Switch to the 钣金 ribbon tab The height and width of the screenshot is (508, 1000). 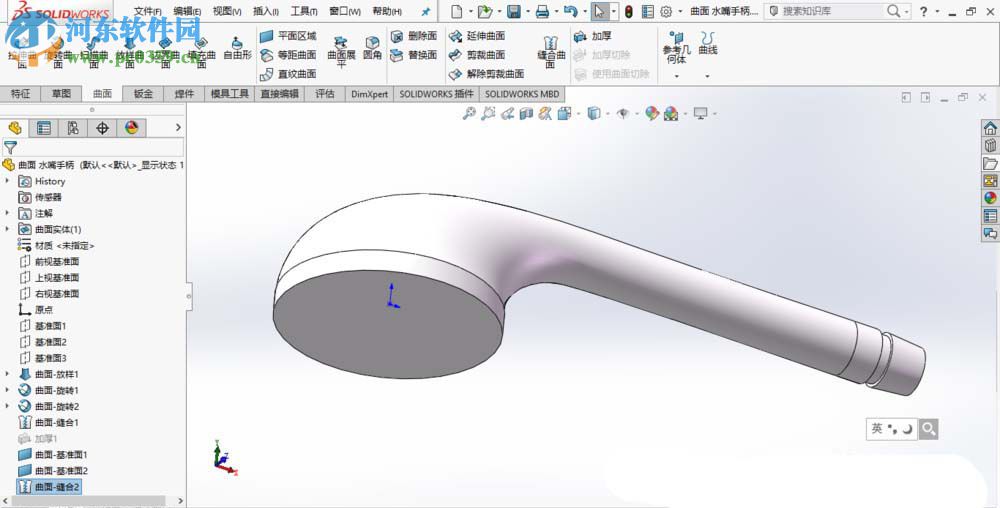pyautogui.click(x=143, y=94)
